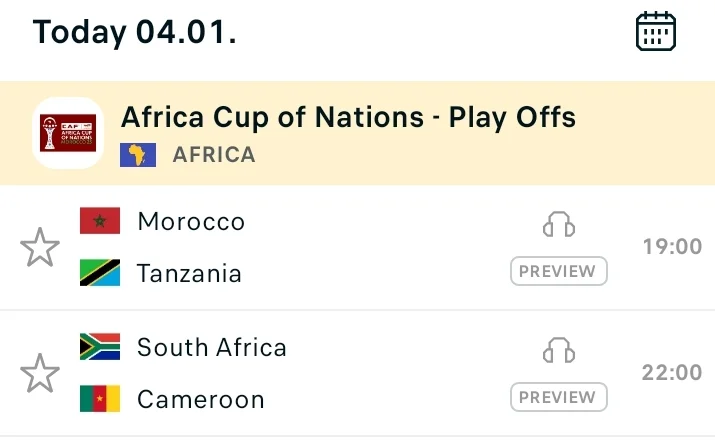Click the Tanzania flag icon
This screenshot has width=715, height=444.
point(100,273)
